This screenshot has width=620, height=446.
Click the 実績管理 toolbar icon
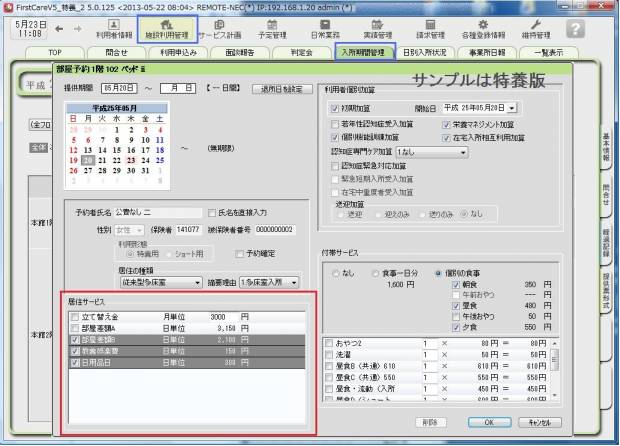376,28
